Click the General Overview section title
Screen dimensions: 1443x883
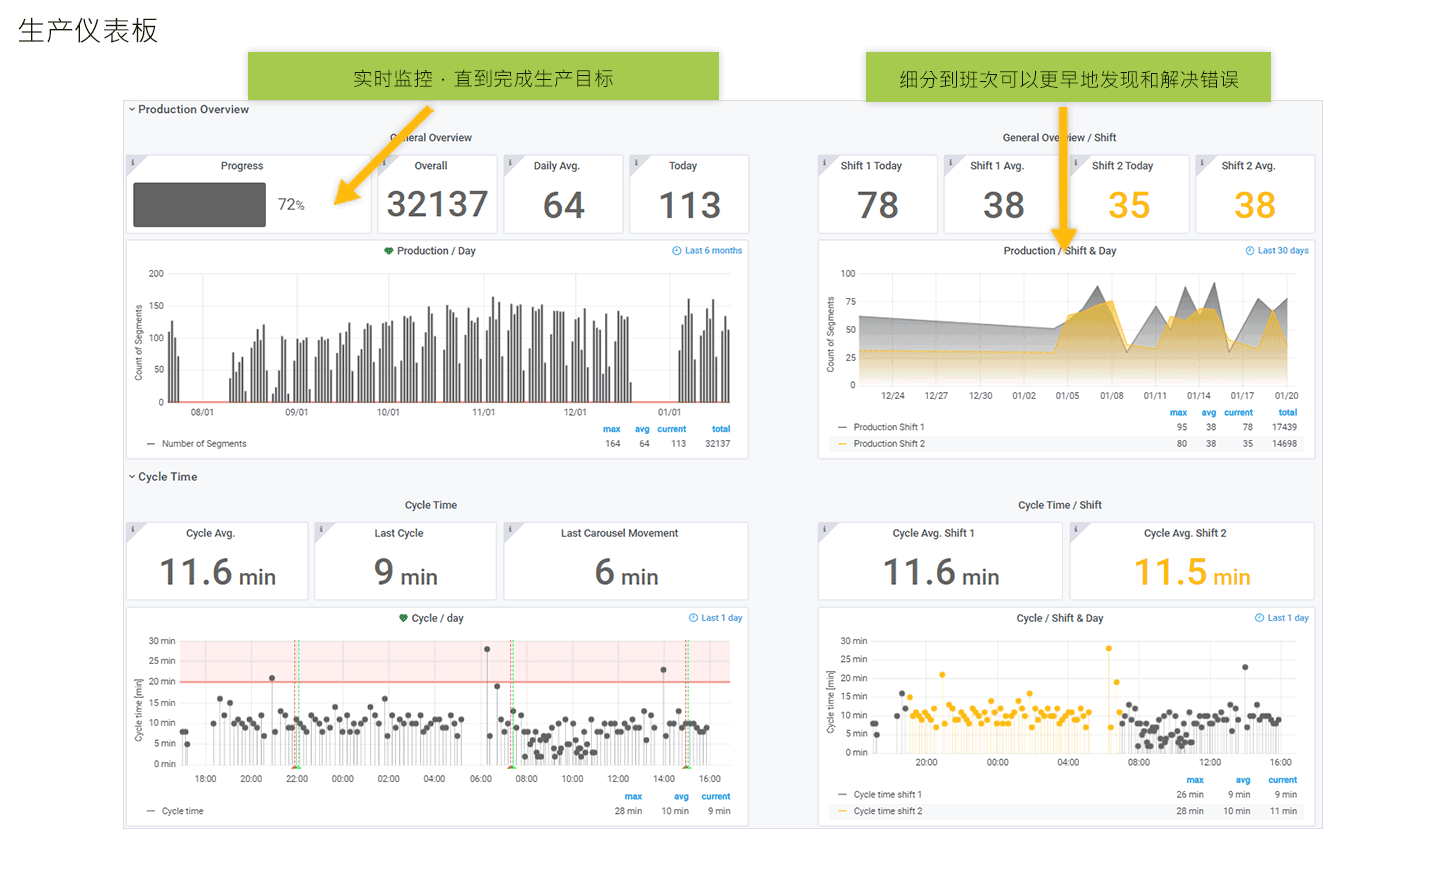point(431,138)
